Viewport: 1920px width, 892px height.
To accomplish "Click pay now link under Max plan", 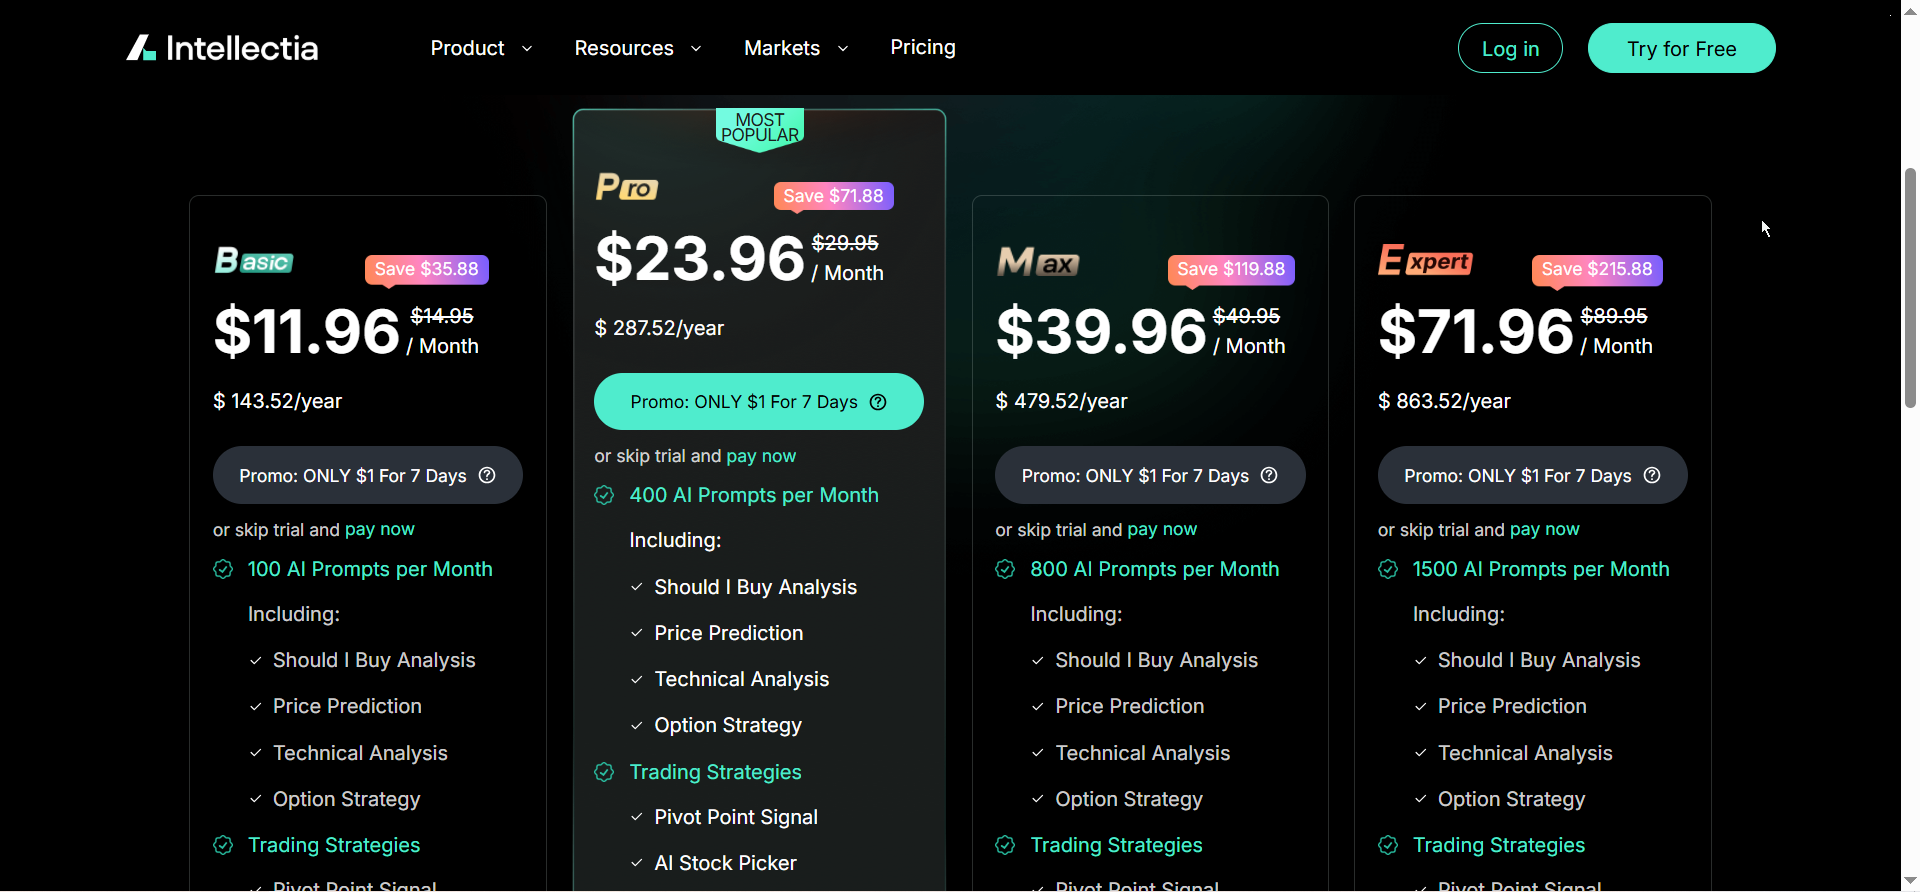I will [x=1161, y=529].
